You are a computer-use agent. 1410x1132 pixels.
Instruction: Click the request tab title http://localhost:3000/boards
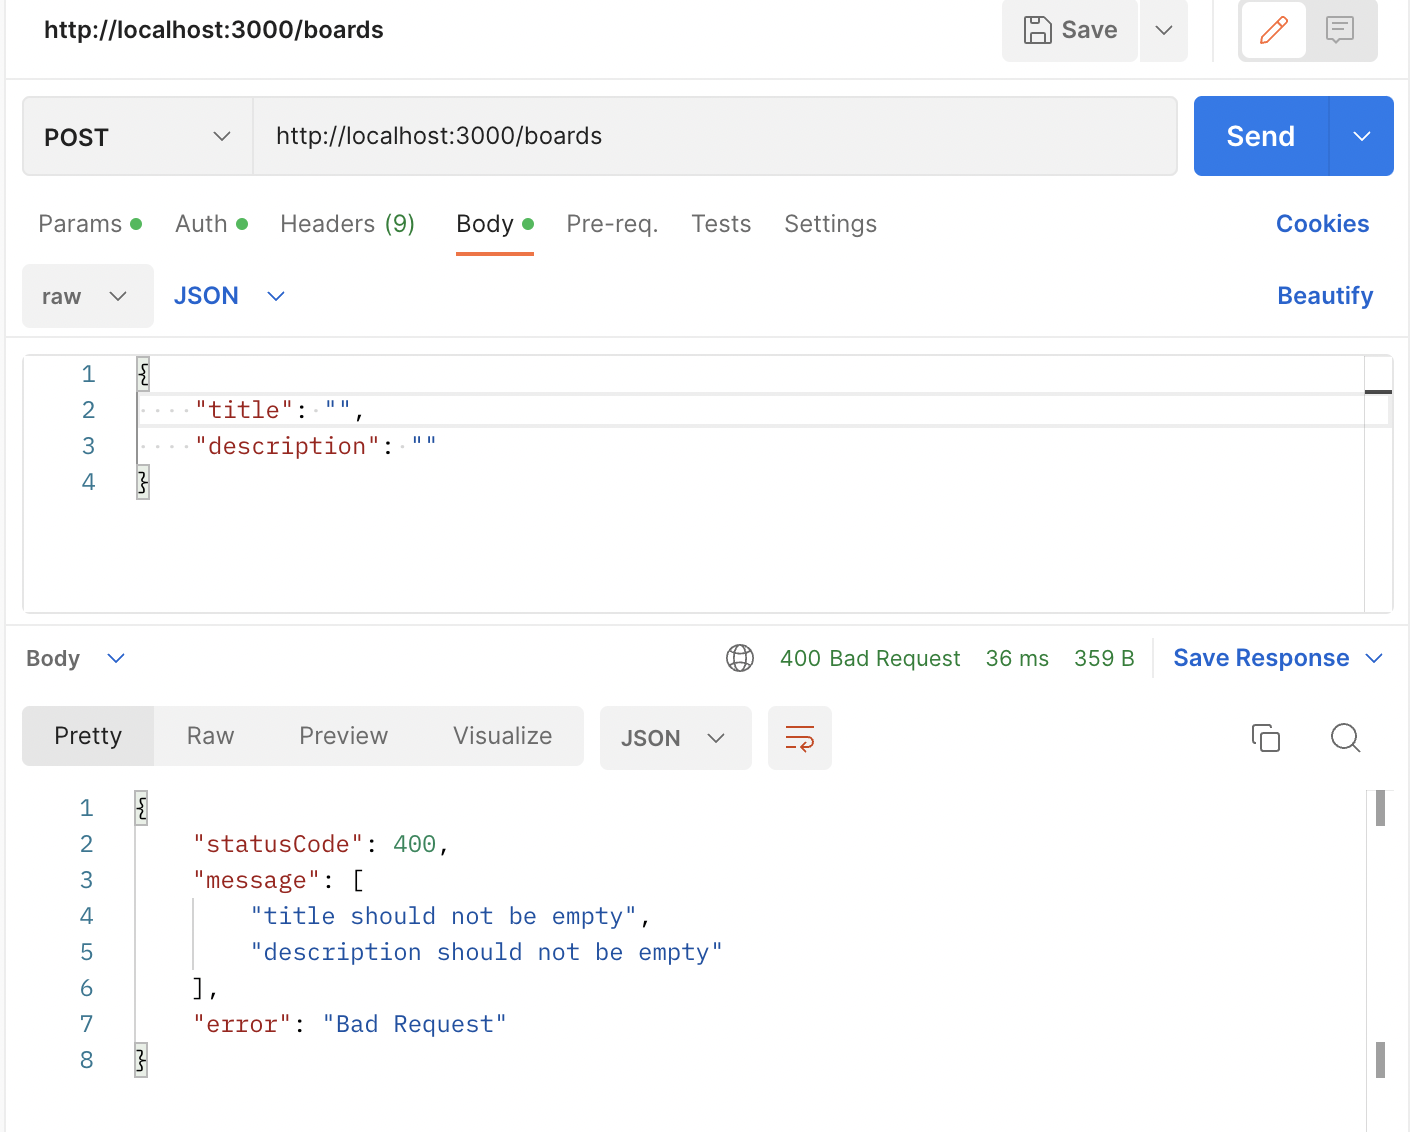click(214, 30)
